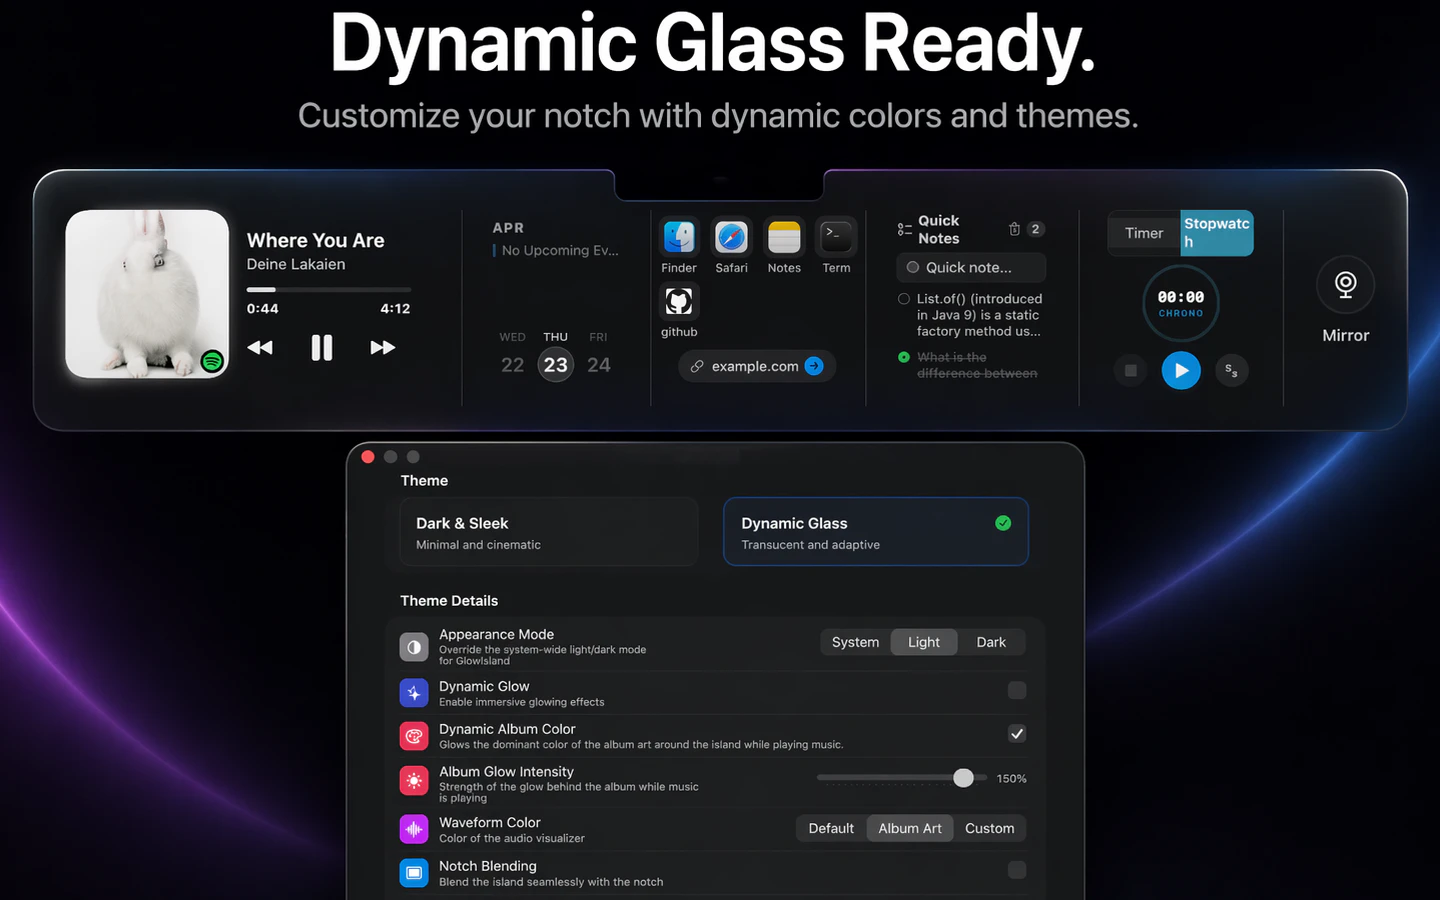Open the Notes app shortcut

784,238
